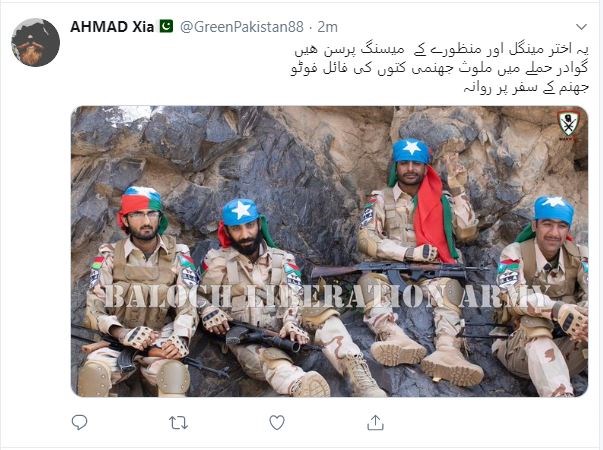Click the shield emblem watermark in photo
The width and height of the screenshot is (603, 450).
point(568,125)
